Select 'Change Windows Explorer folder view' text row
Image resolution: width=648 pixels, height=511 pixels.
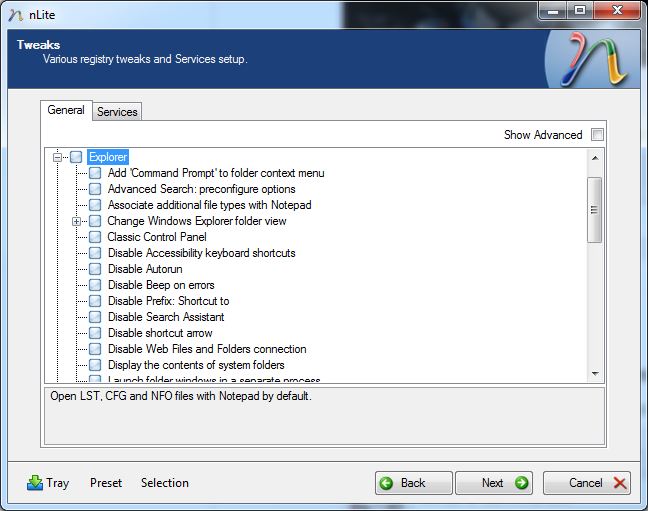[197, 221]
